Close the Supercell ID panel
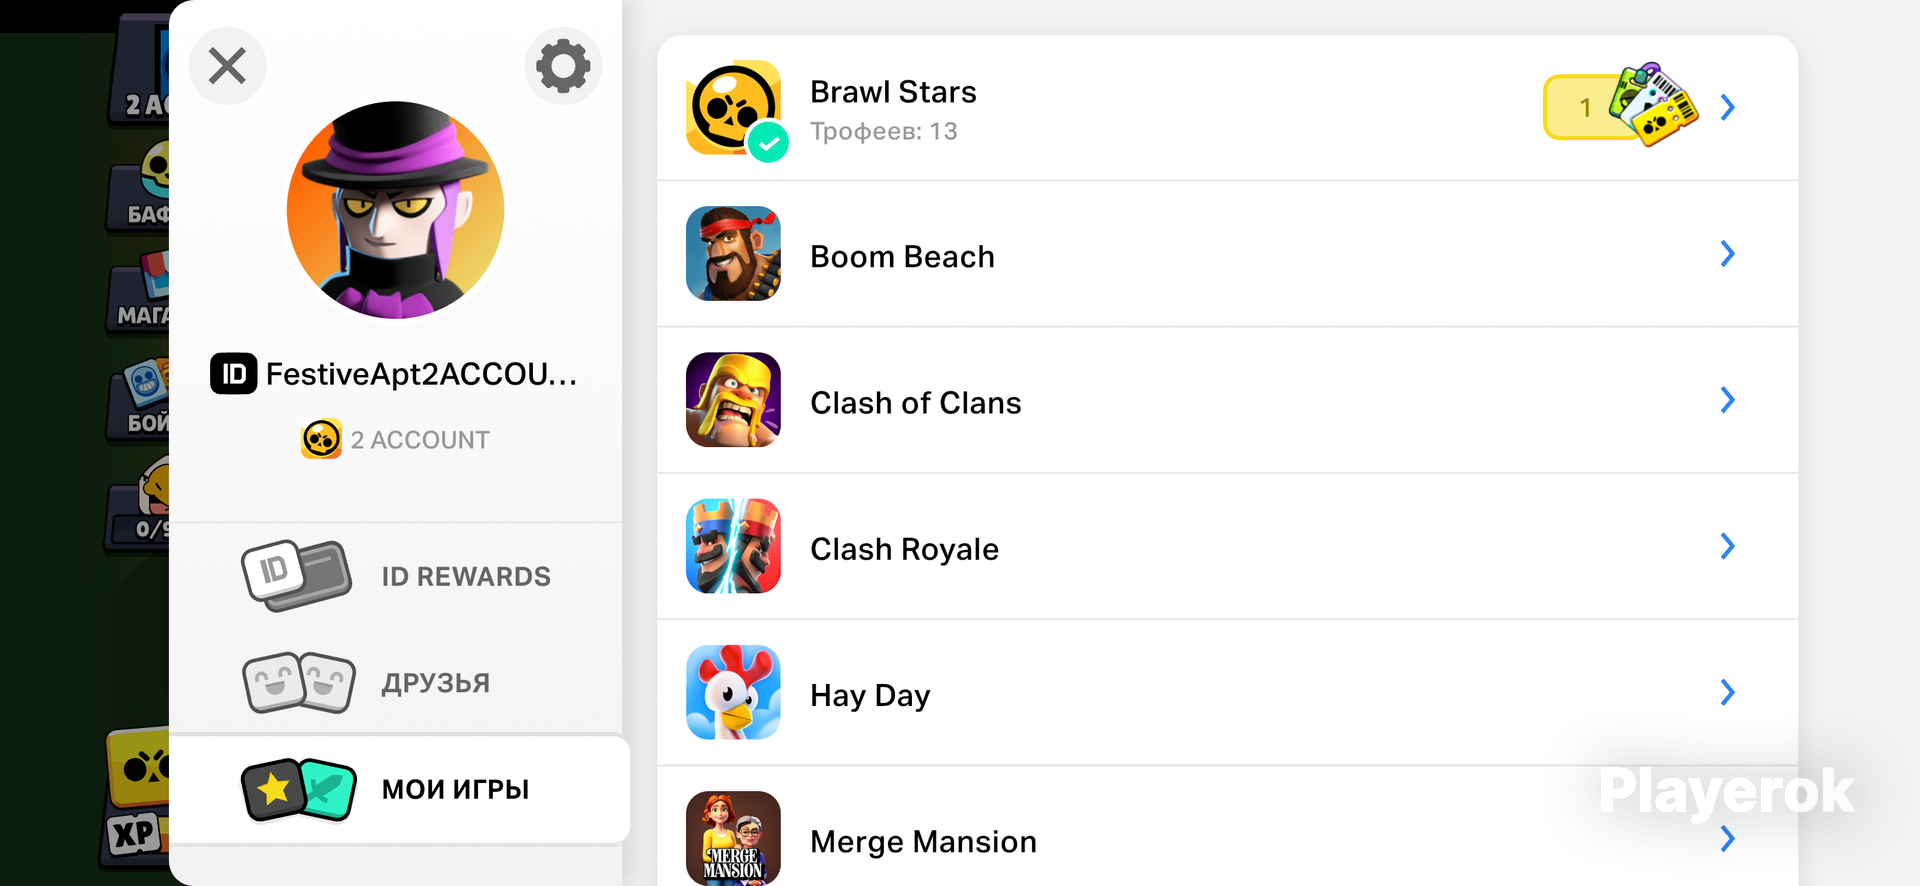Viewport: 1920px width, 886px height. tap(227, 66)
